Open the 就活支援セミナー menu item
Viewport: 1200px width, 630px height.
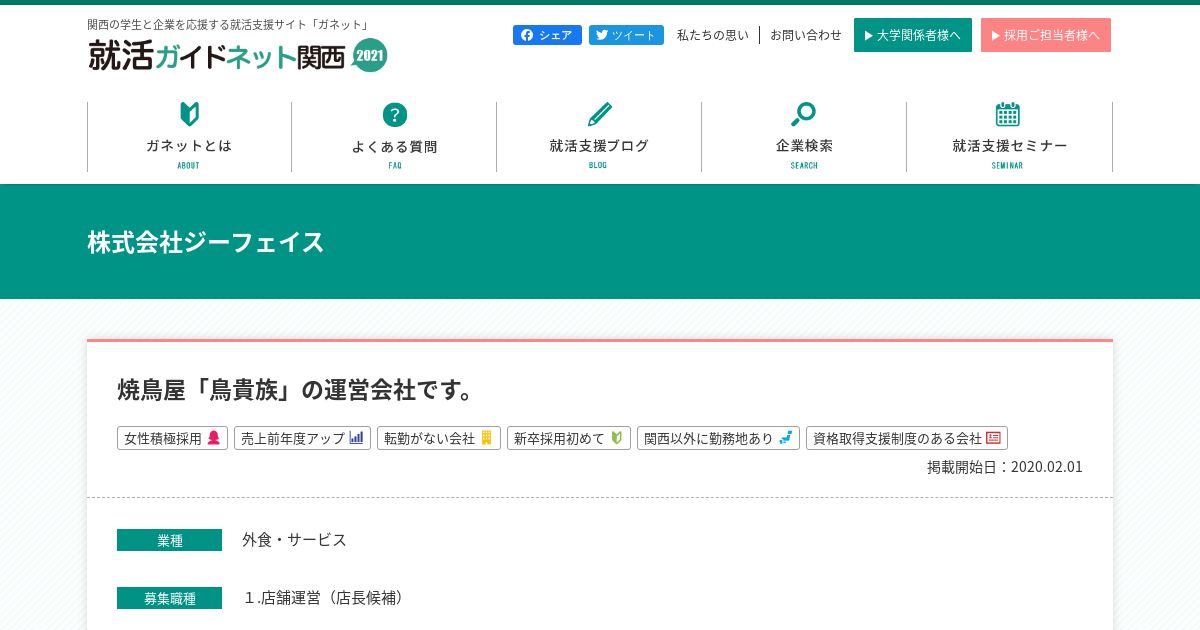tap(1009, 137)
